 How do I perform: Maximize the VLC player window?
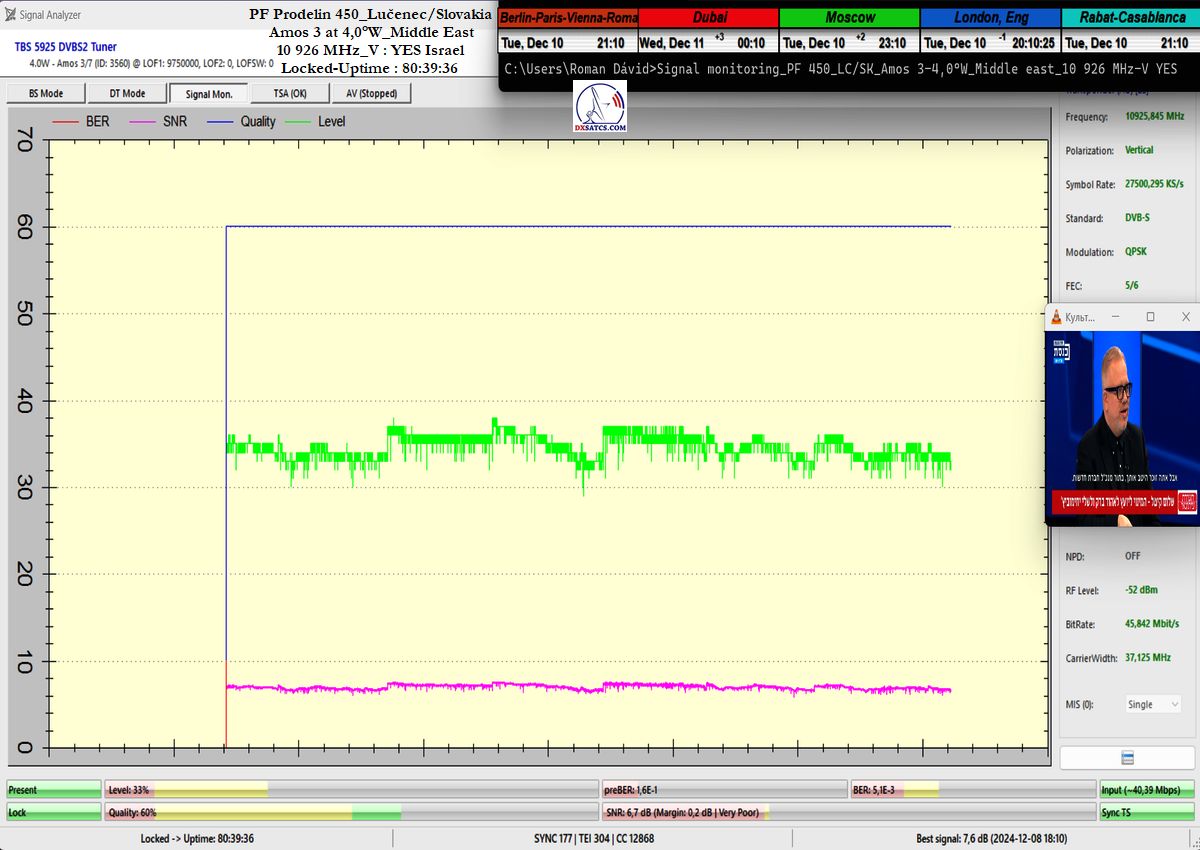pos(1150,317)
